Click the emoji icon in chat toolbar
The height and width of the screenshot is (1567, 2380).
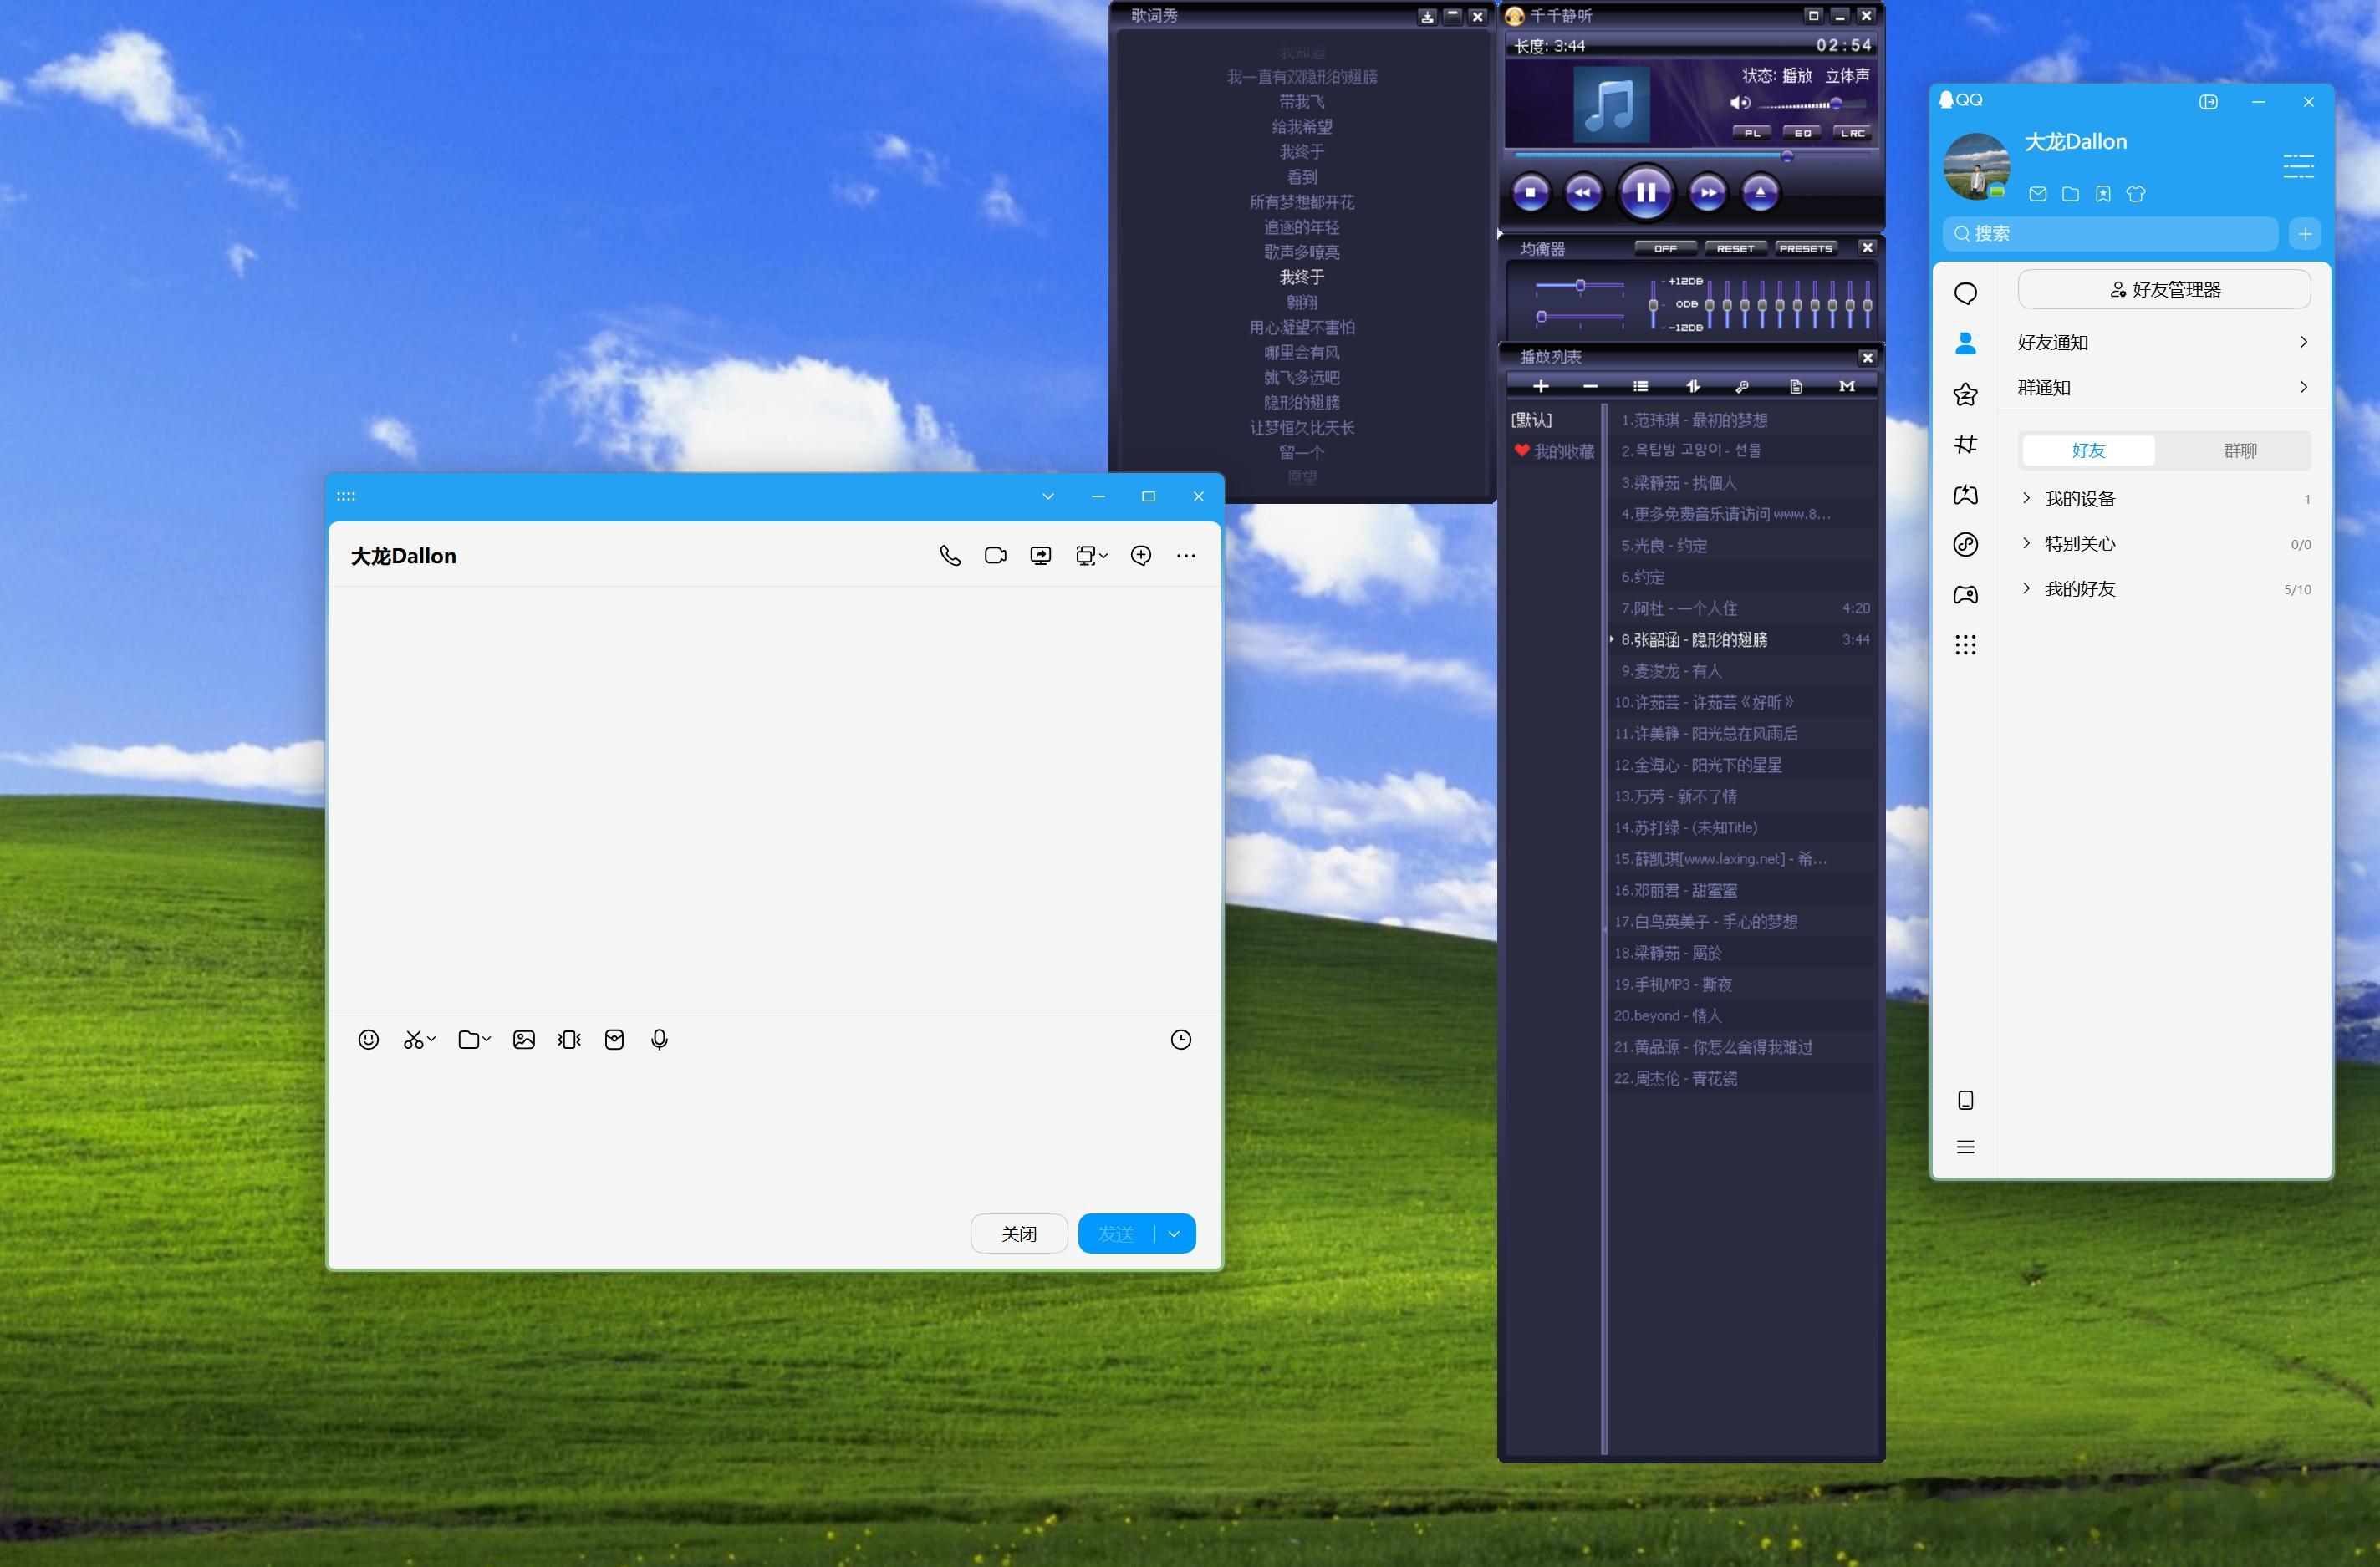[x=368, y=1040]
